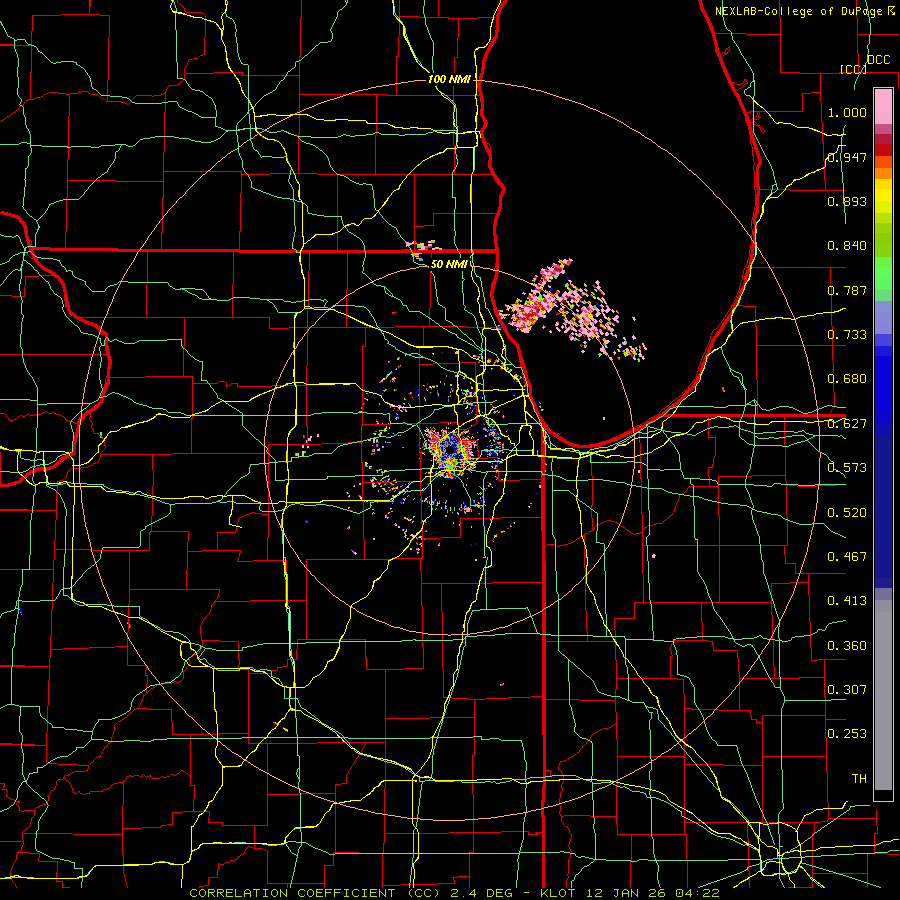Select the 0.520 legend value

(847, 513)
